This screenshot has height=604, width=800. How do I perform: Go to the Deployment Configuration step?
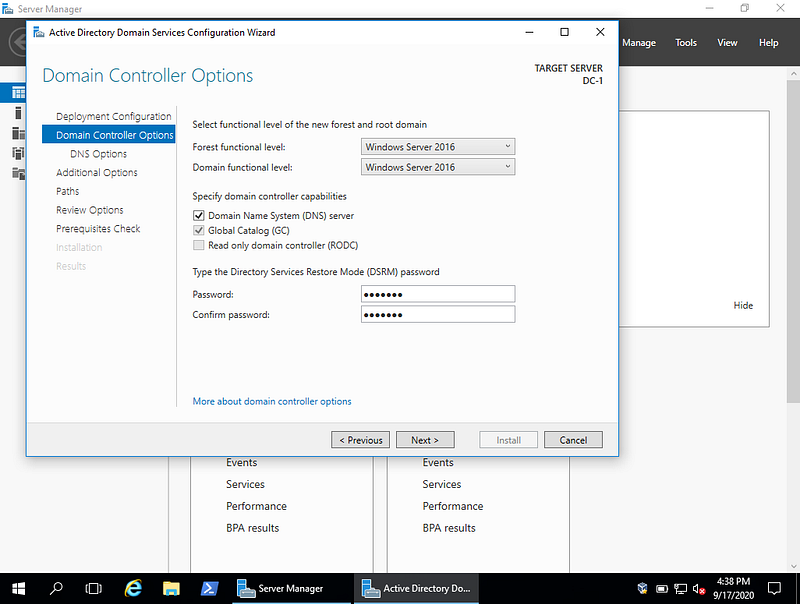(114, 116)
